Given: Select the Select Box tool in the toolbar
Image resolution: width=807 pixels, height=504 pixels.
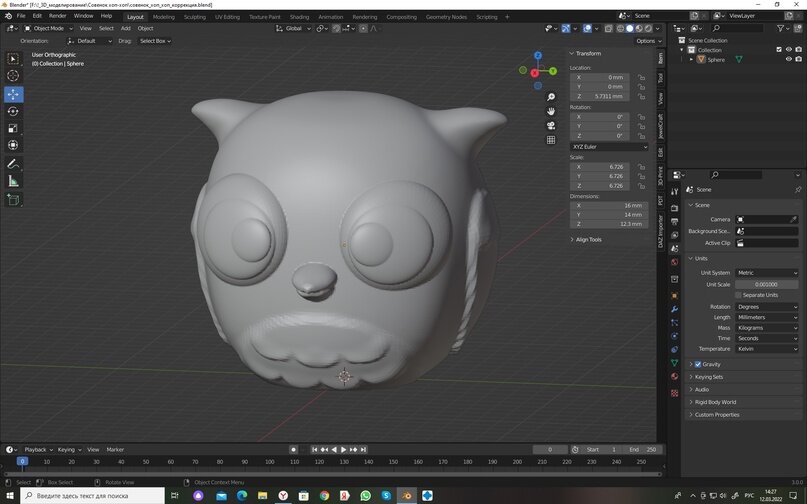Looking at the screenshot, I should [x=13, y=59].
